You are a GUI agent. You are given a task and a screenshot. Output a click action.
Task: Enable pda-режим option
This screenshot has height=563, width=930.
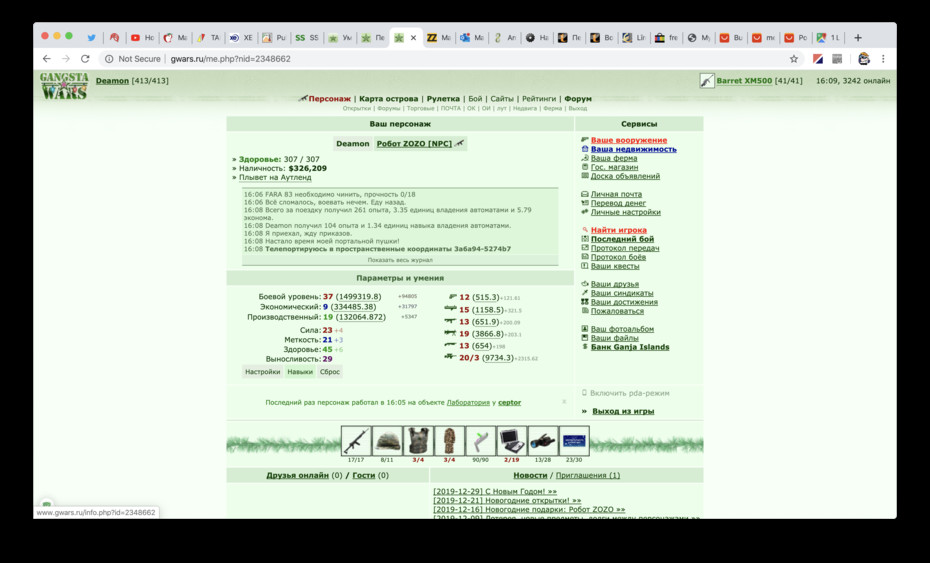click(630, 393)
